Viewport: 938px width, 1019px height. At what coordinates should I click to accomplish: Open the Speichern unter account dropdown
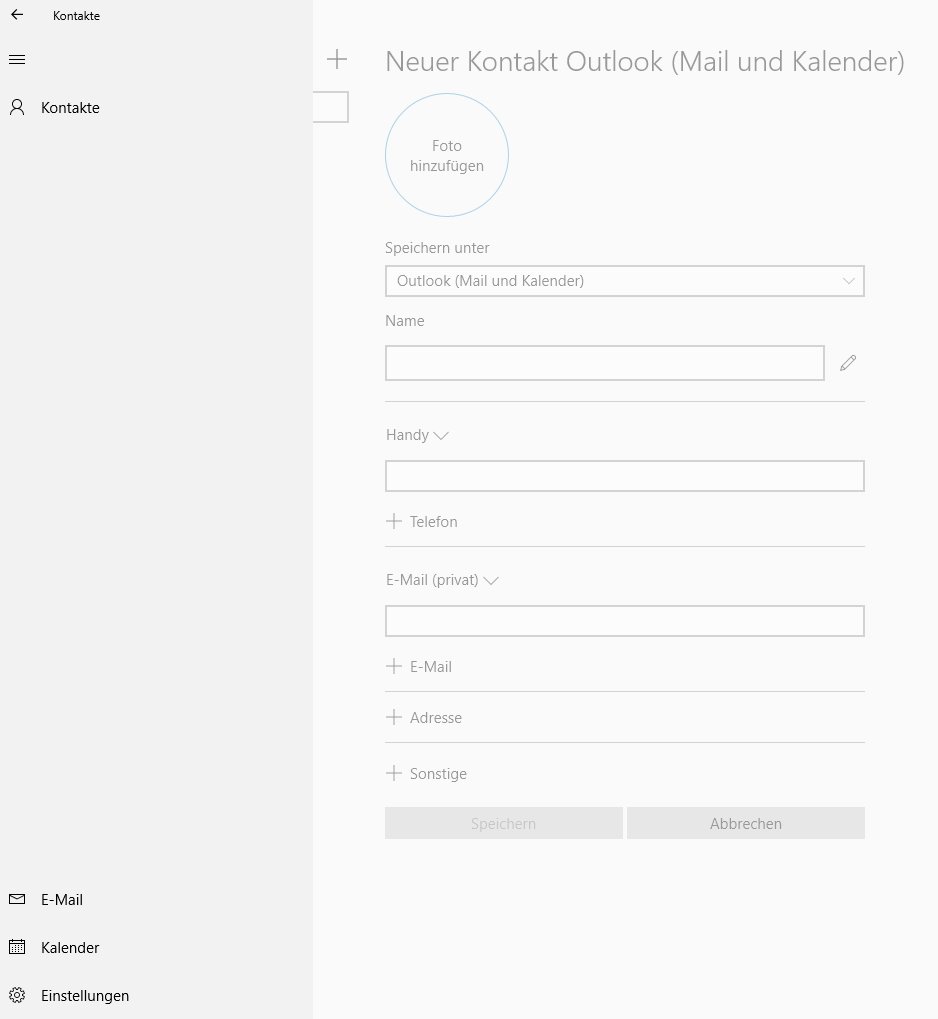(625, 281)
